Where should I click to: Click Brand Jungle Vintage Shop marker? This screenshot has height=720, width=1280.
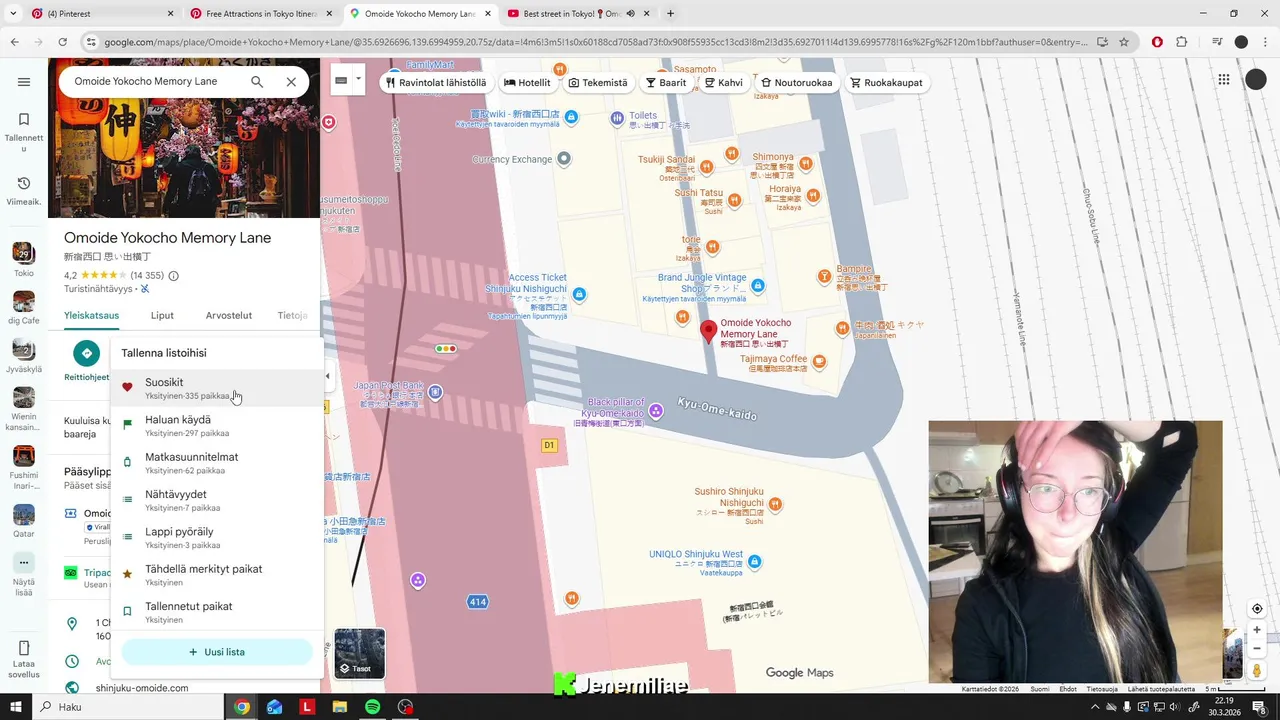(758, 286)
